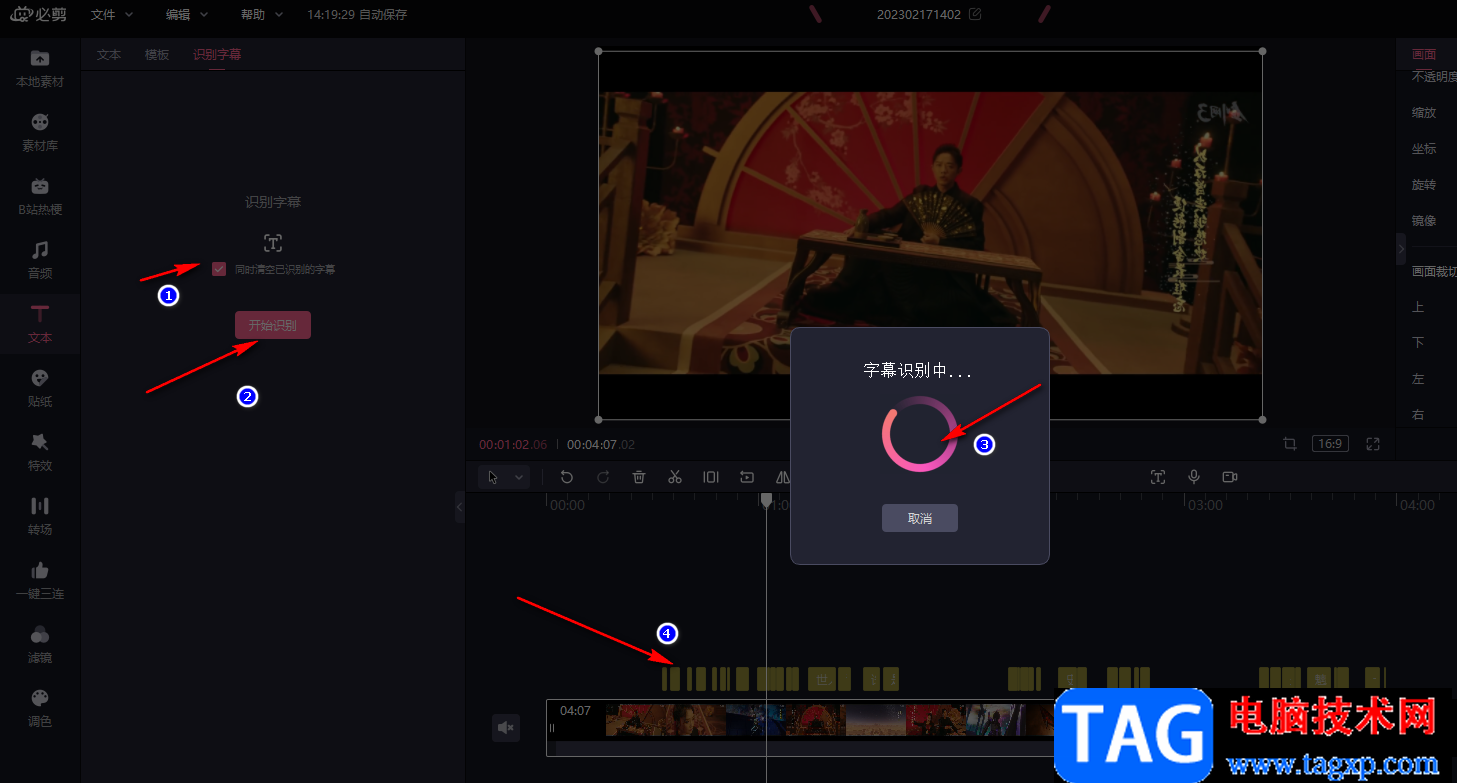The width and height of the screenshot is (1457, 783).
Task: Click the video preview frame
Action: pos(930,235)
